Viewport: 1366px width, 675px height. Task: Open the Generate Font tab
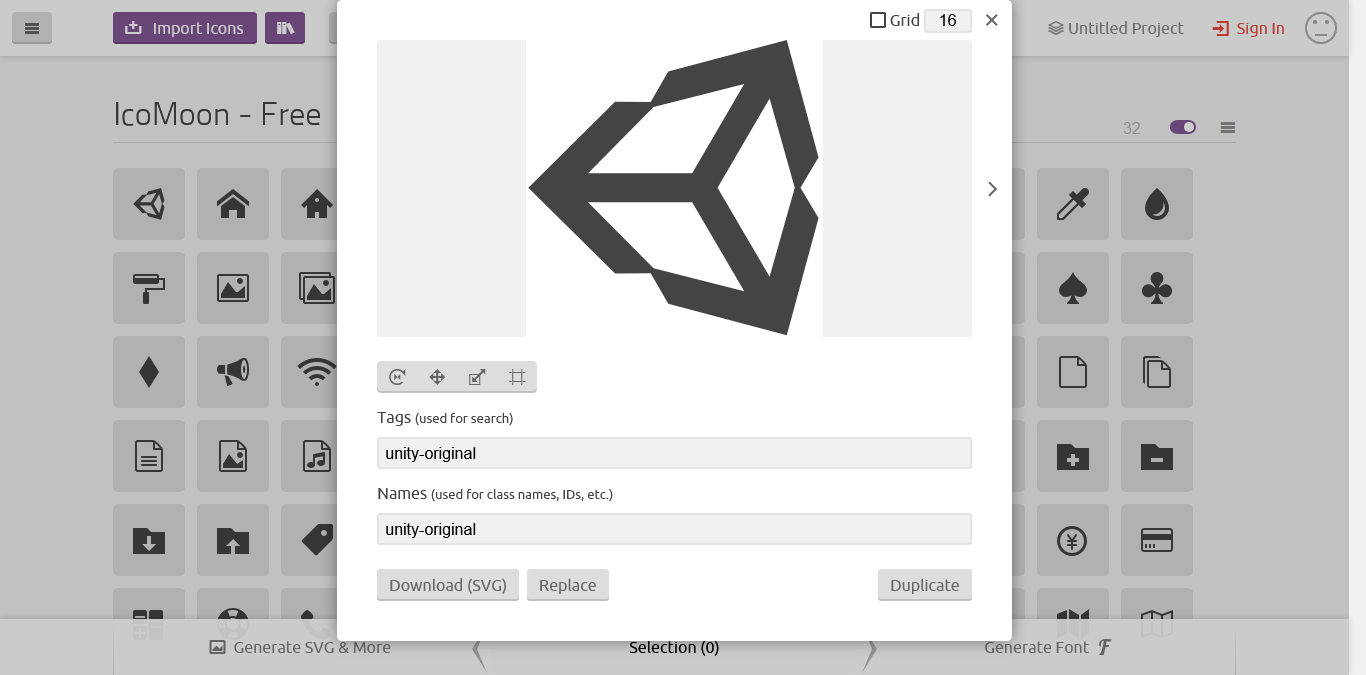(1048, 647)
